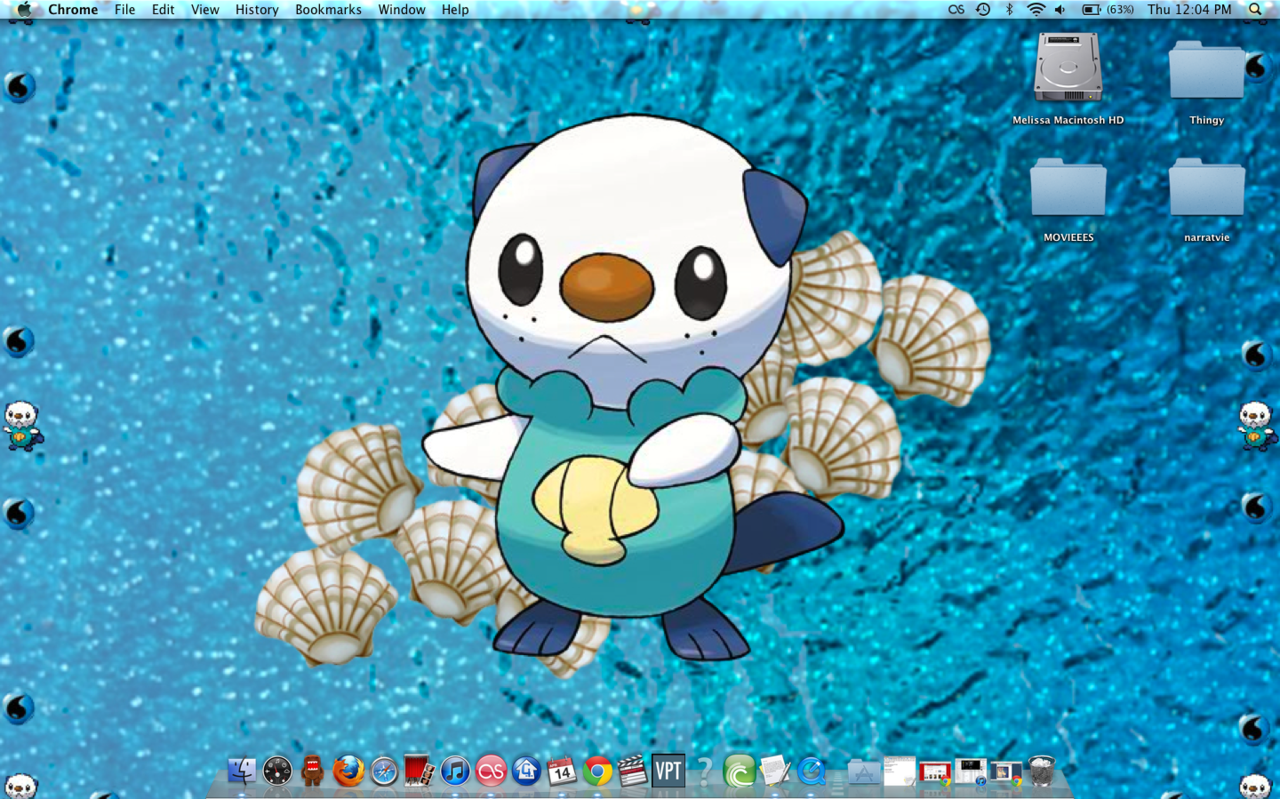Click the clock reading Thu 12:04 PM
Viewport: 1280px width, 799px height.
(1190, 10)
